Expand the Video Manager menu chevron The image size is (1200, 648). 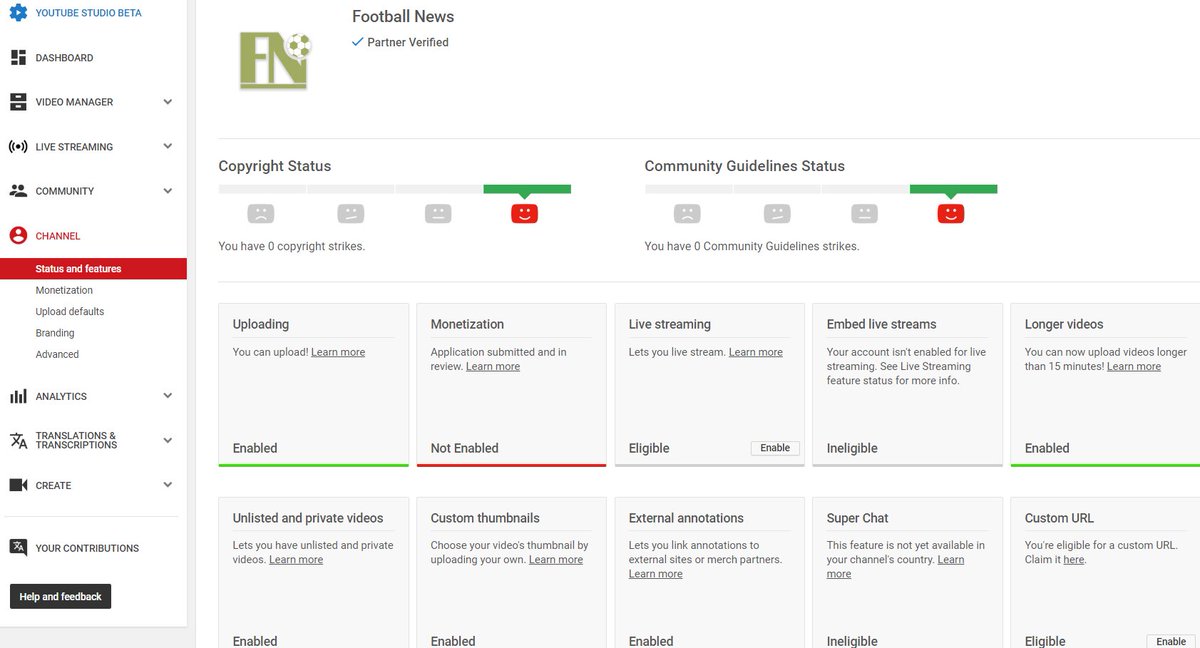(x=168, y=102)
